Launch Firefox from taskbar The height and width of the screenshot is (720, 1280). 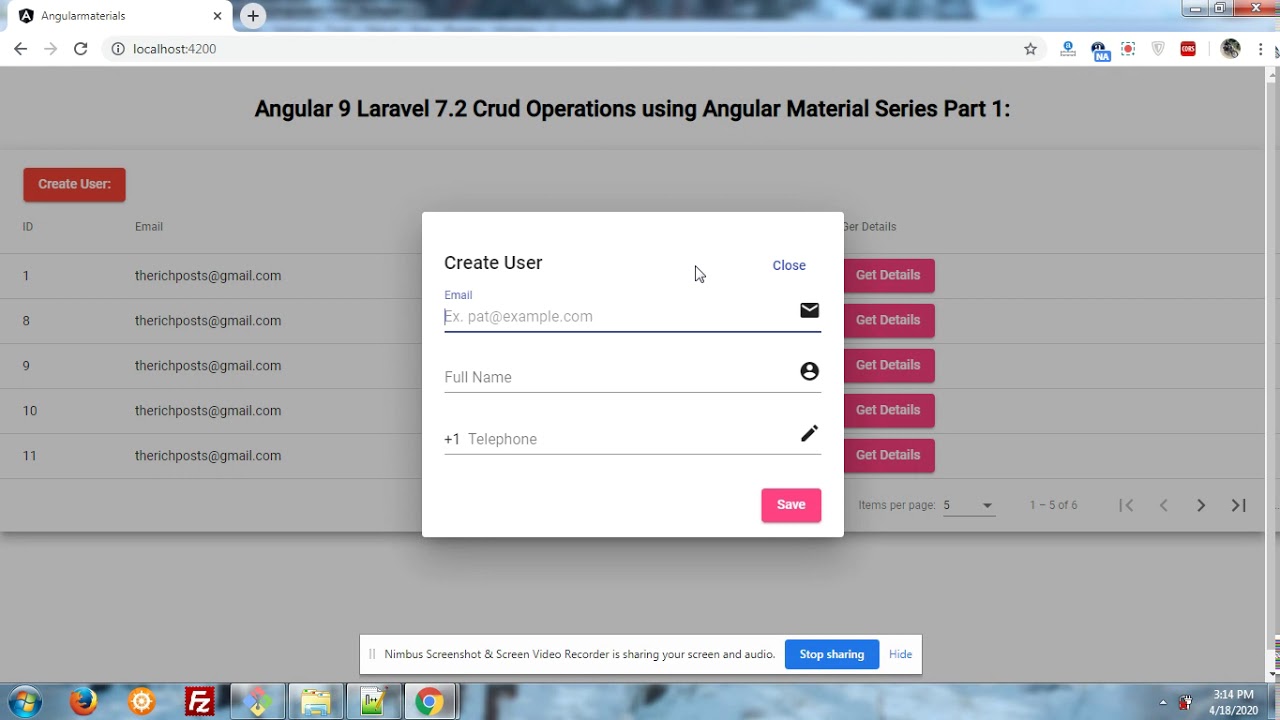[x=84, y=702]
